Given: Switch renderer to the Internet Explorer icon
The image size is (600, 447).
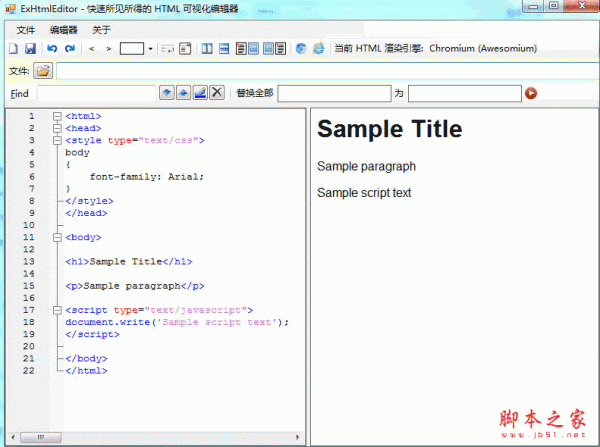Looking at the screenshot, I should tap(318, 48).
